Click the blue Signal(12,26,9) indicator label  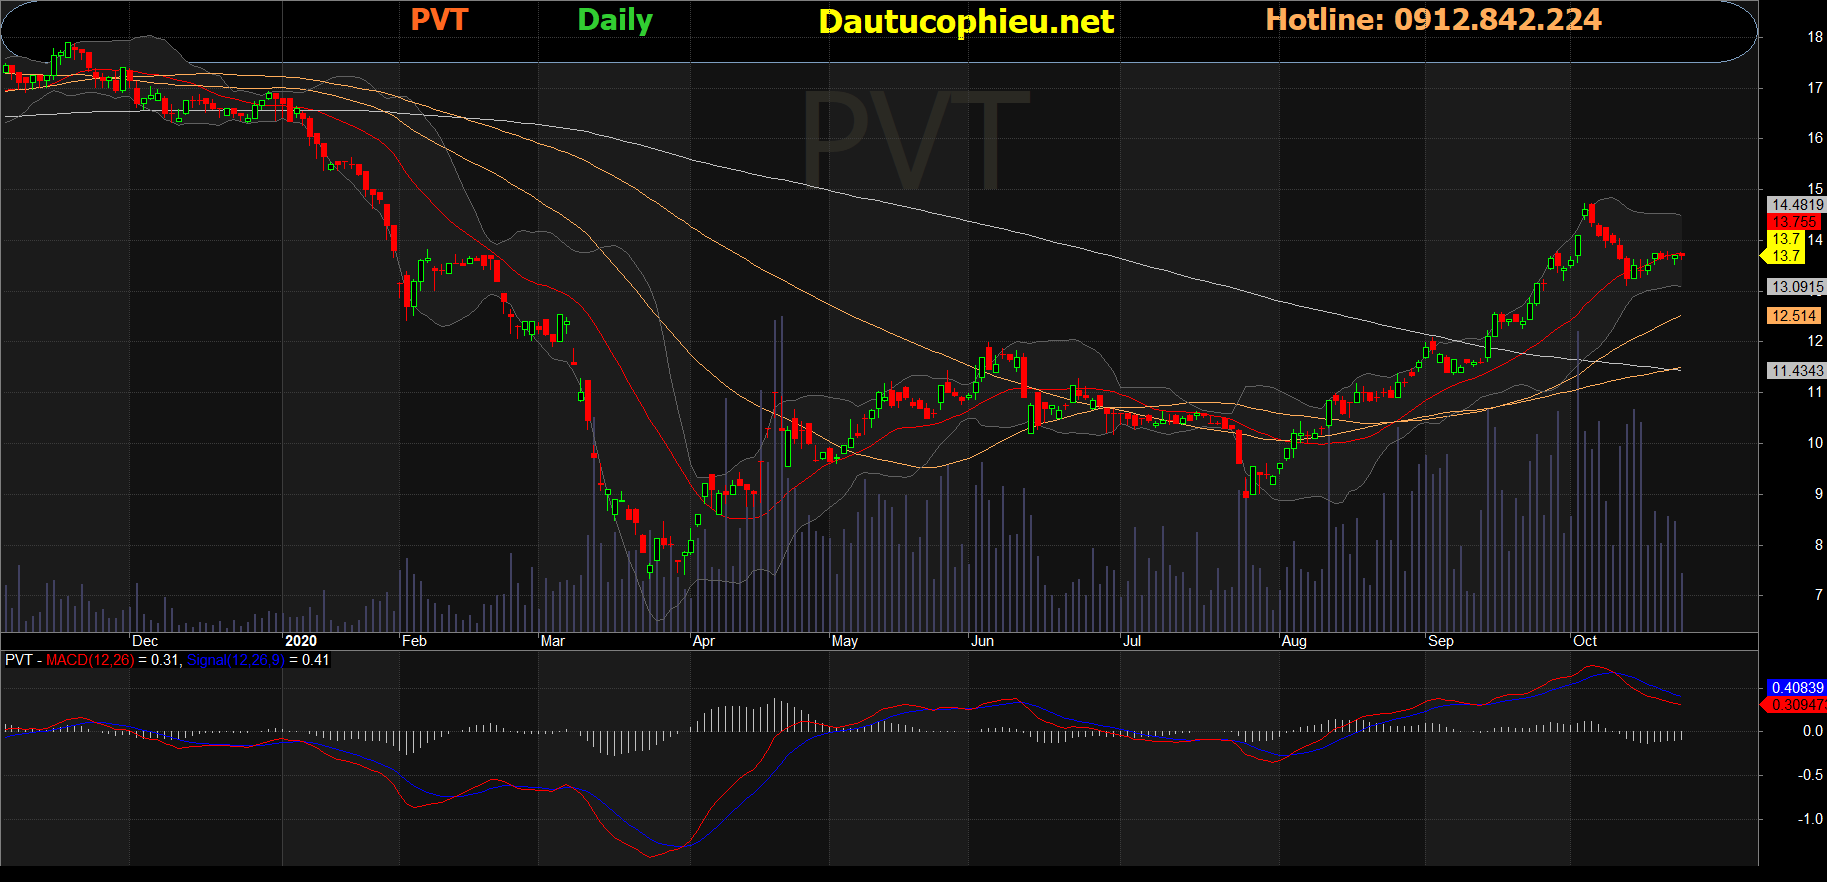(x=235, y=660)
